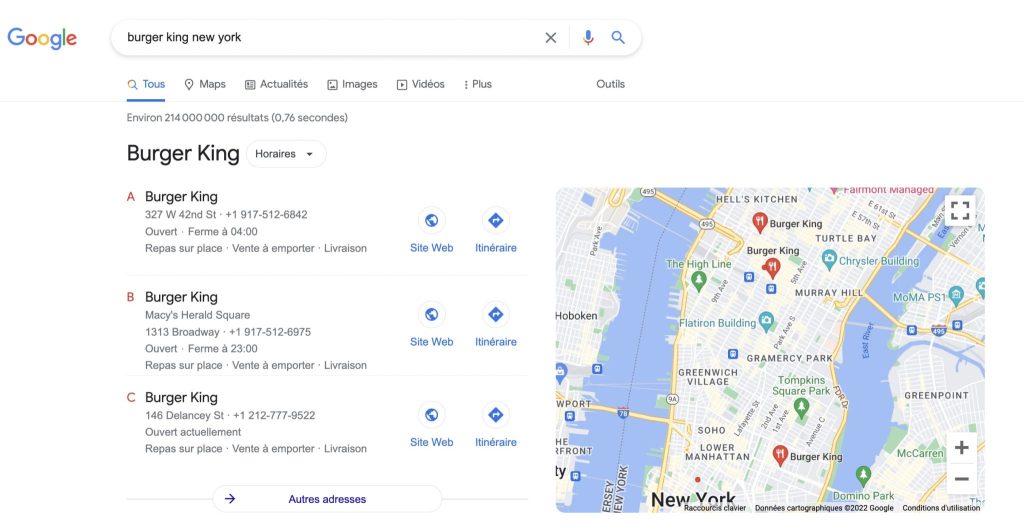The image size is (1024, 531).
Task: Zoom out on the map with minus
Action: 961,479
